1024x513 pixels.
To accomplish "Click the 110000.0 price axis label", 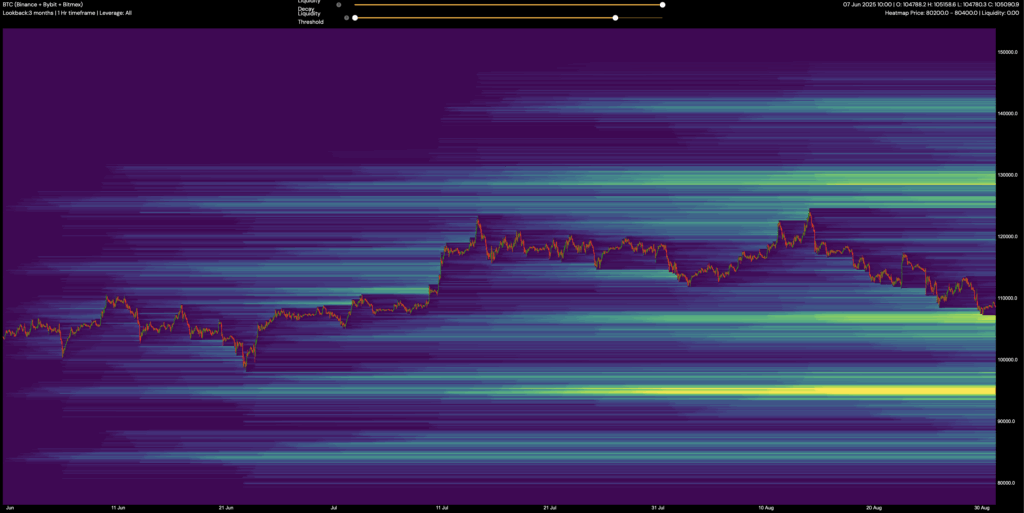I will [1006, 298].
